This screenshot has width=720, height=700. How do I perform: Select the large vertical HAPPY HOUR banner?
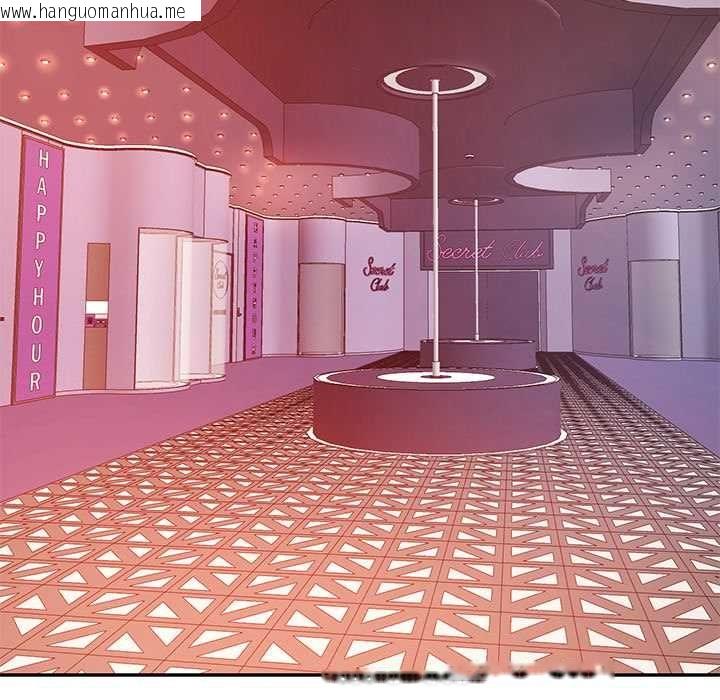(x=38, y=270)
